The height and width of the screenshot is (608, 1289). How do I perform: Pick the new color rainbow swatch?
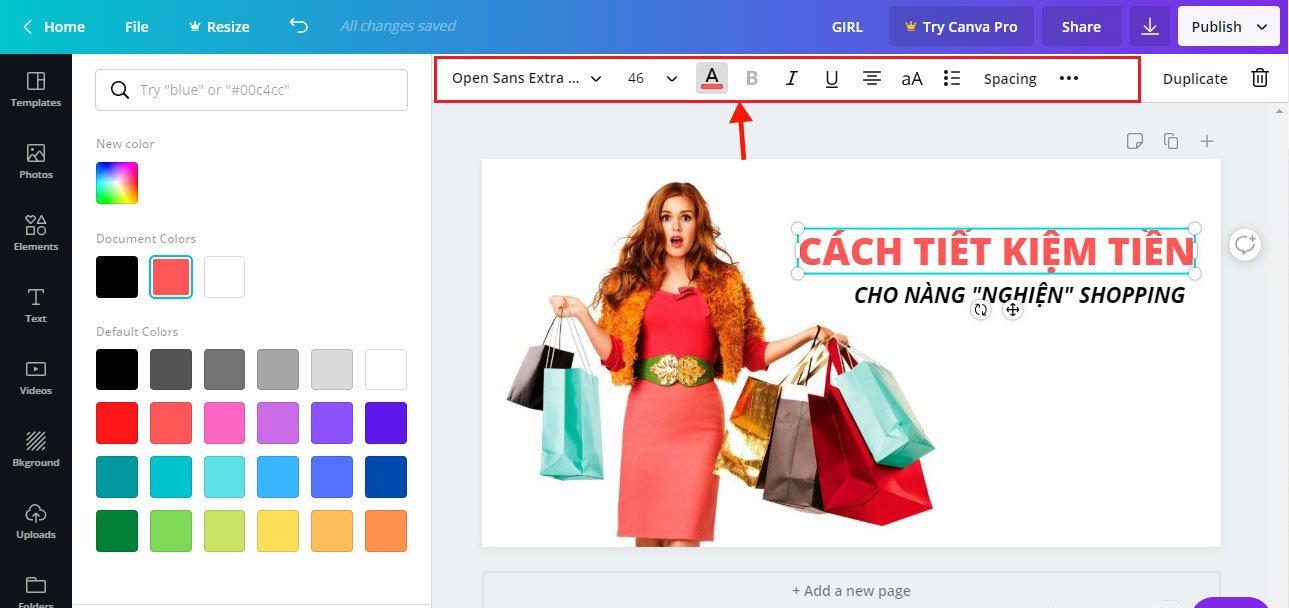click(117, 183)
